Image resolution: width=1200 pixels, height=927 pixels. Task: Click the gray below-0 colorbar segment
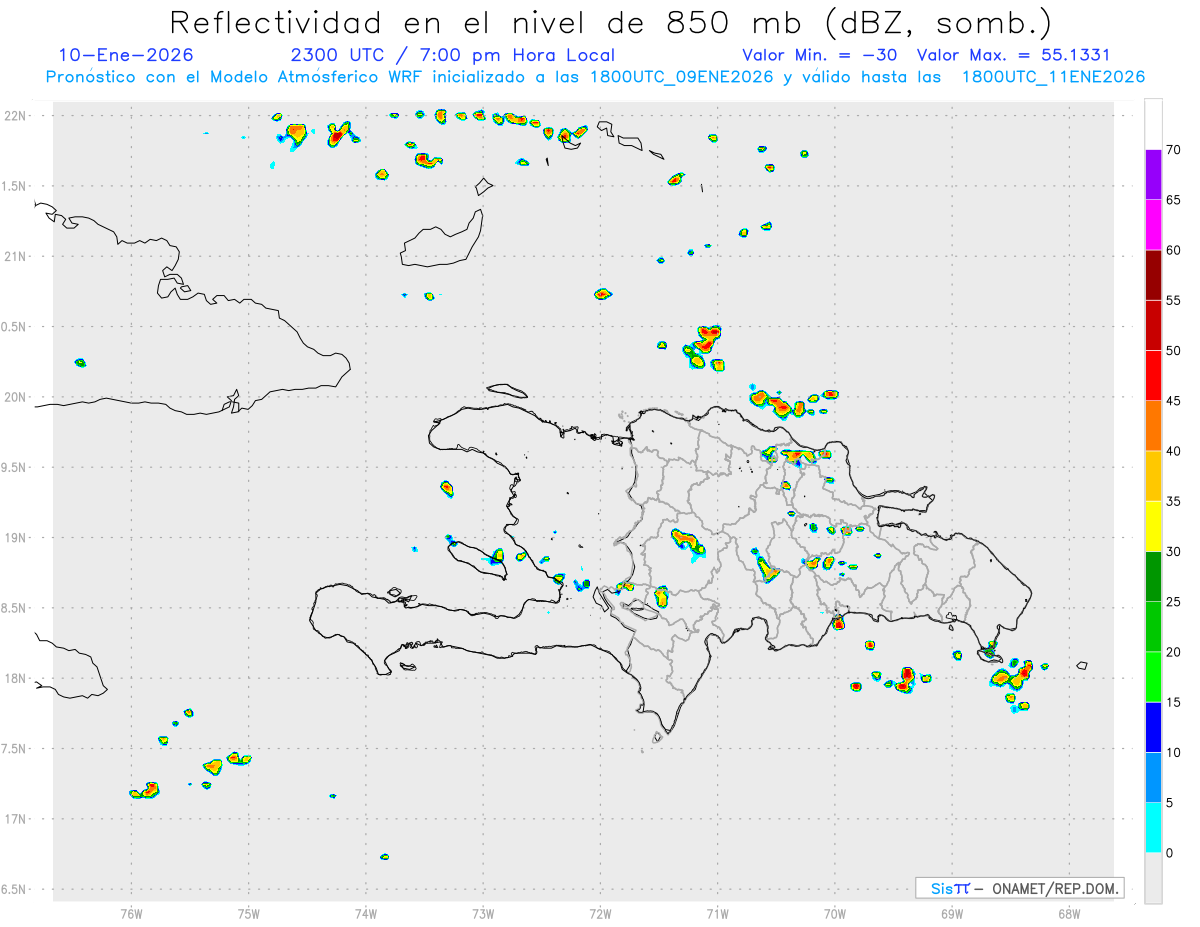[x=1153, y=878]
